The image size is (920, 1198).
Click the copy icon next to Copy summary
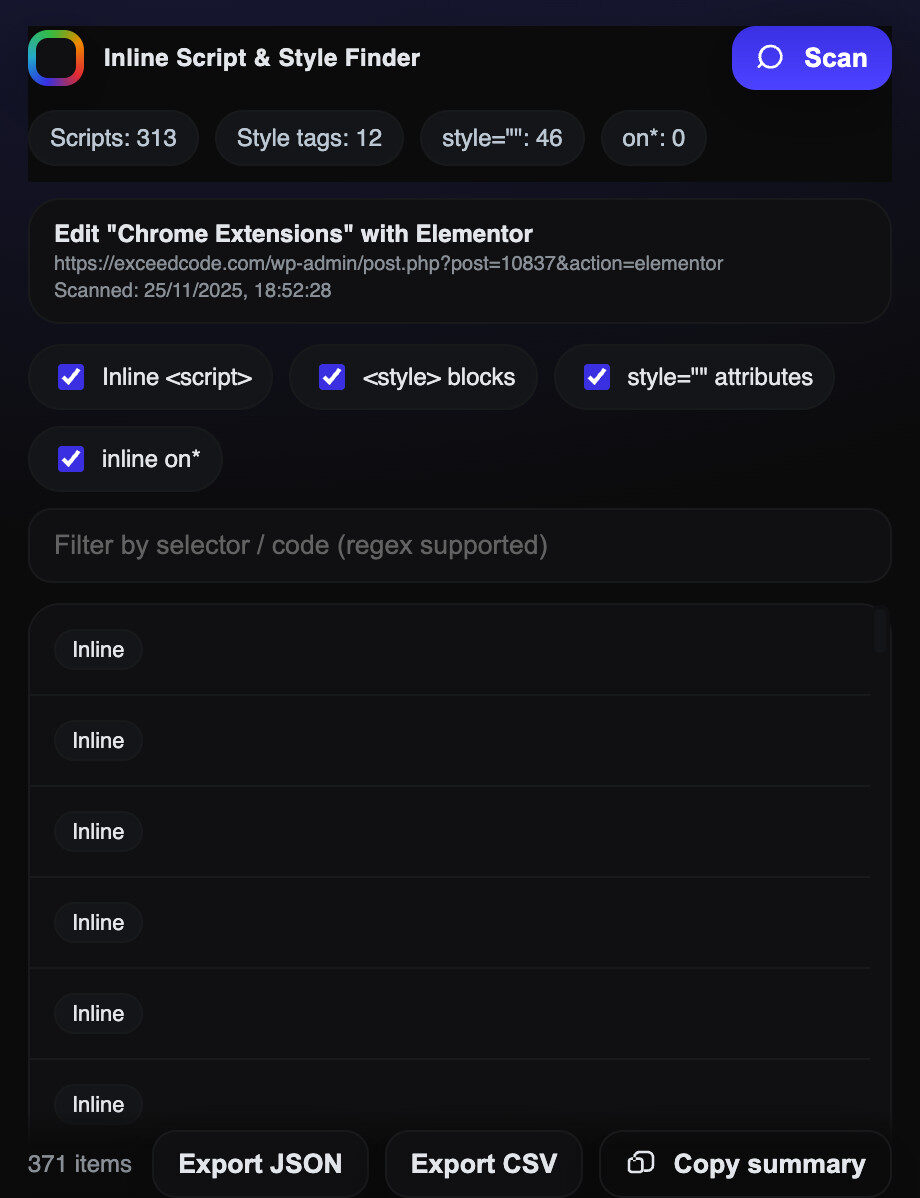(x=640, y=1163)
